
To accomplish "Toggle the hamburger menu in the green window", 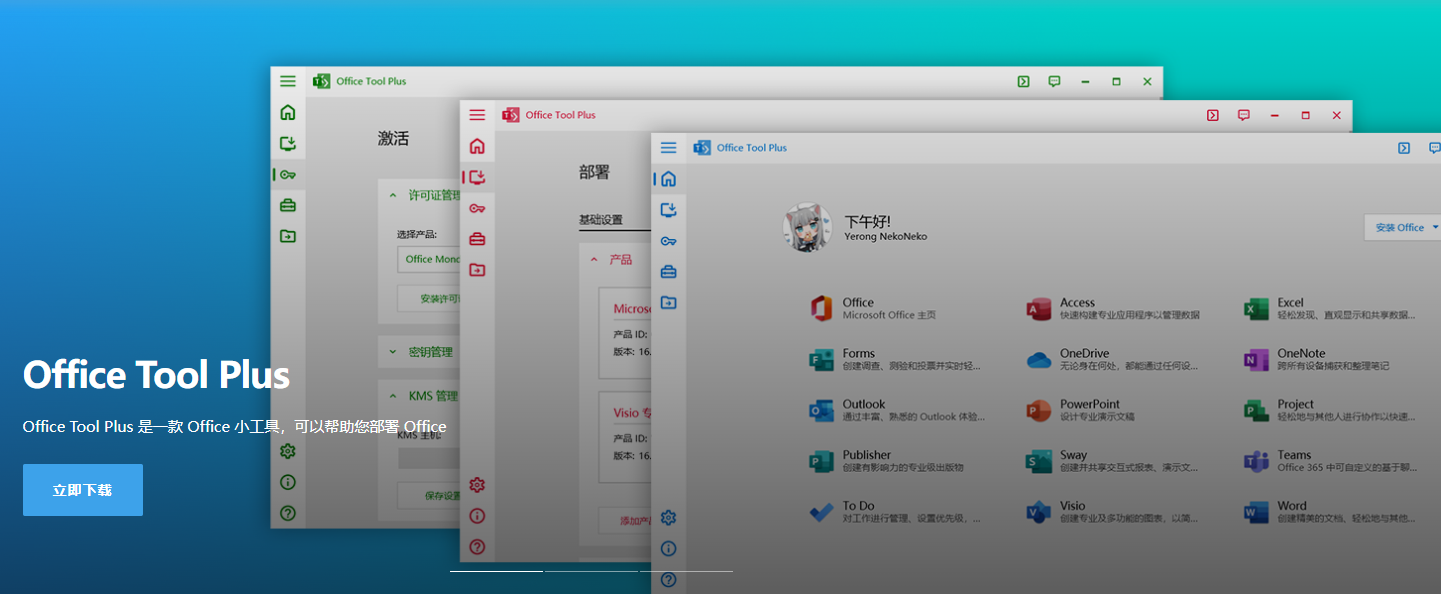I will tap(288, 81).
